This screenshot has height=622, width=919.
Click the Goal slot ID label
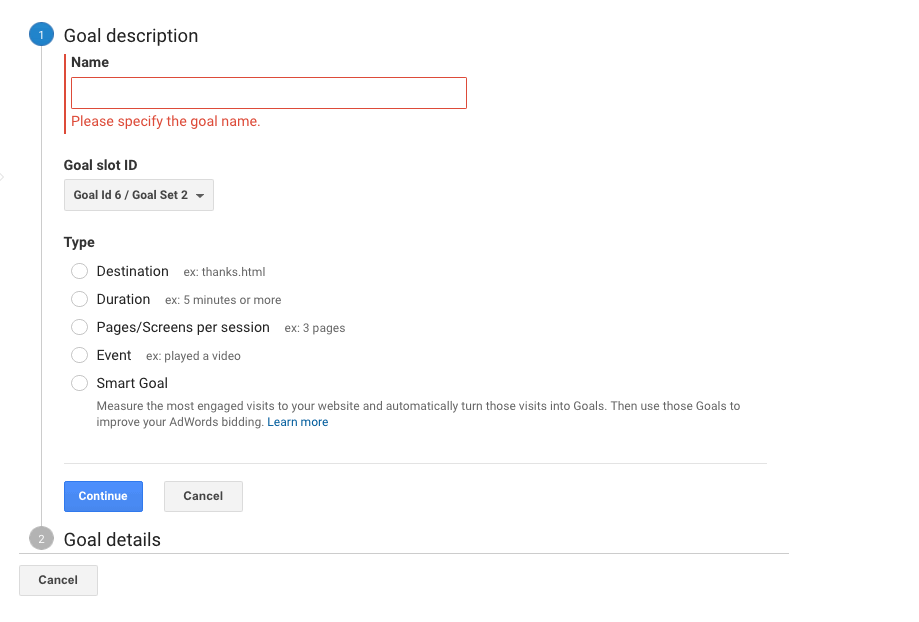tap(103, 165)
